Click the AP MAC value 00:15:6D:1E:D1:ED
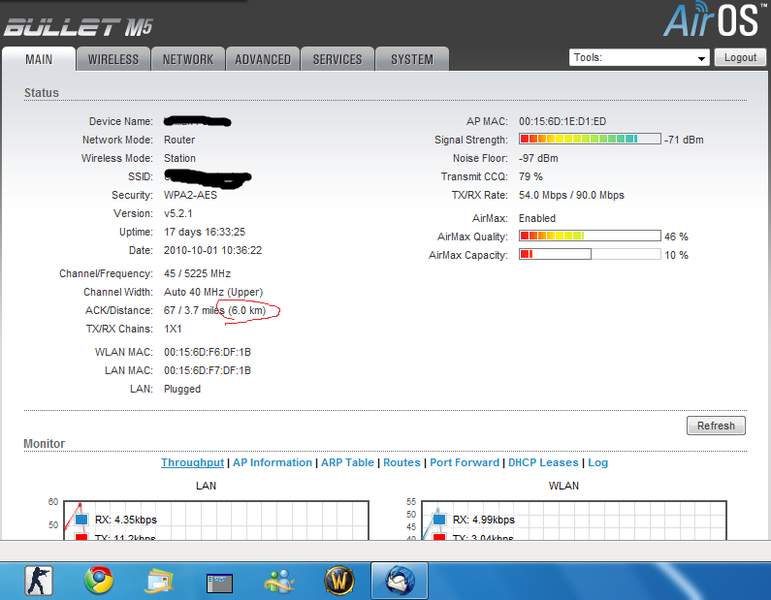The width and height of the screenshot is (771, 600). click(563, 121)
